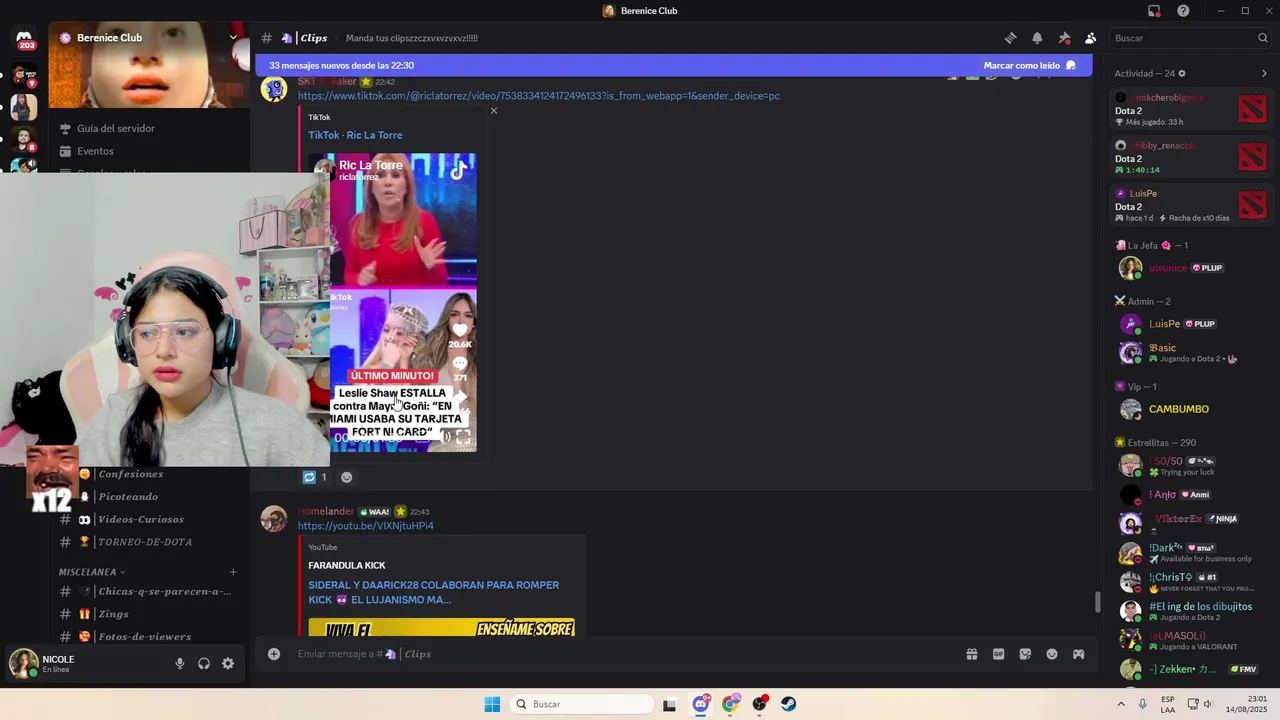
Task: Open activity settings gear next to Actividad
Action: pyautogui.click(x=1182, y=73)
